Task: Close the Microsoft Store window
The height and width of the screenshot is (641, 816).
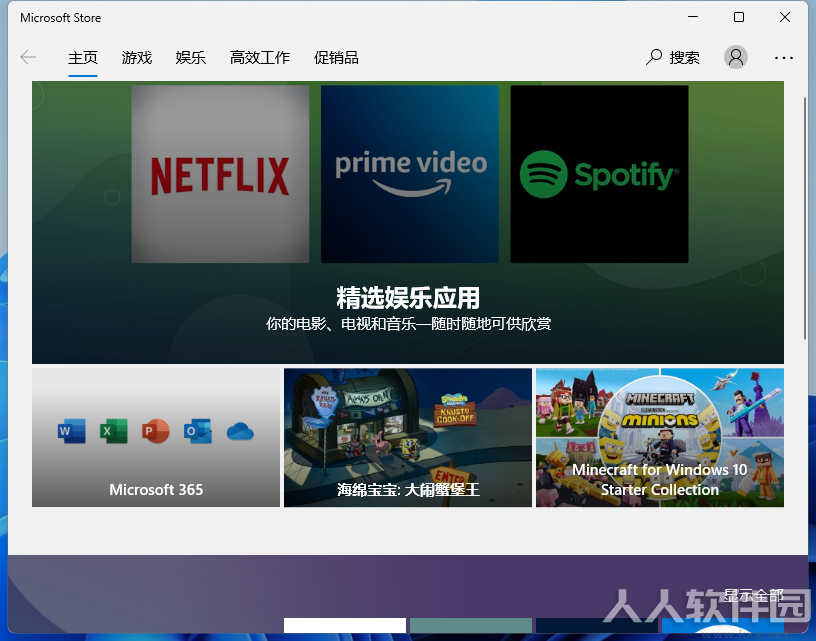Action: (x=785, y=17)
